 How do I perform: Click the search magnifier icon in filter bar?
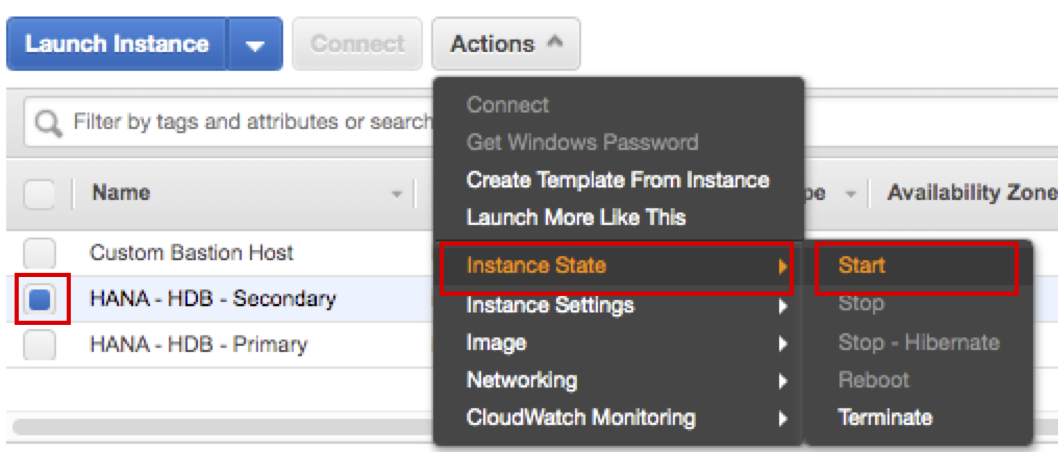[47, 123]
